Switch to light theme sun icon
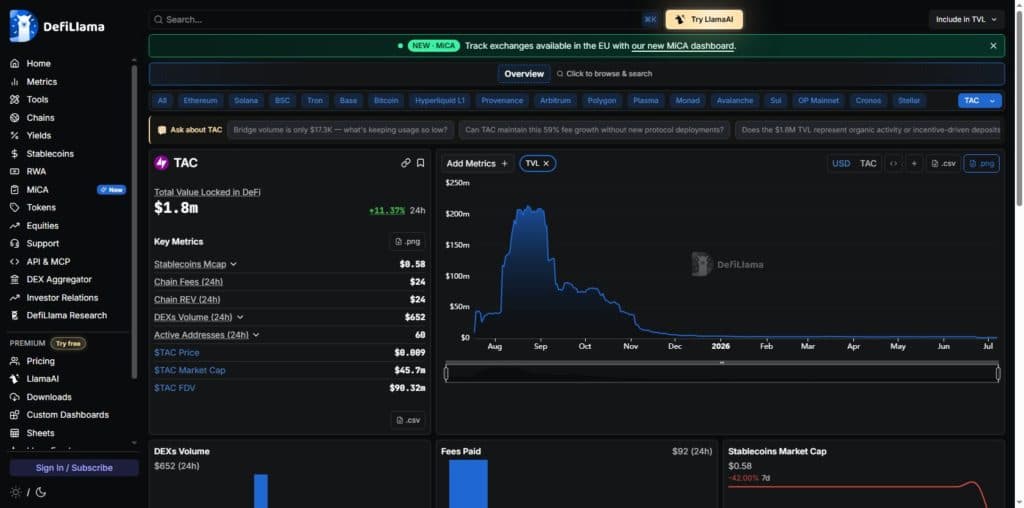This screenshot has width=1024, height=508. (16, 492)
